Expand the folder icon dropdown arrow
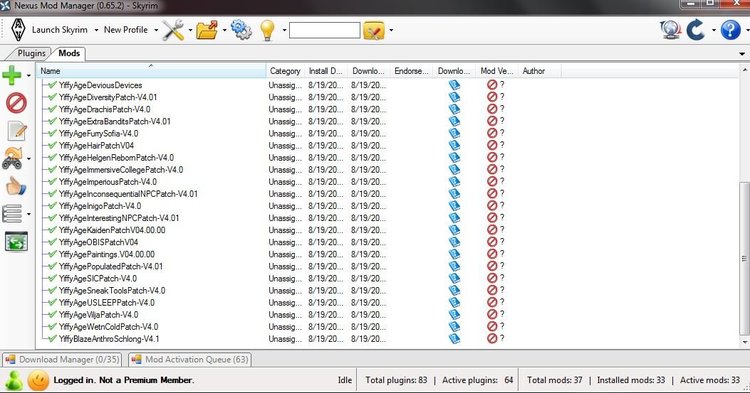This screenshot has height=393, width=750. tap(224, 30)
